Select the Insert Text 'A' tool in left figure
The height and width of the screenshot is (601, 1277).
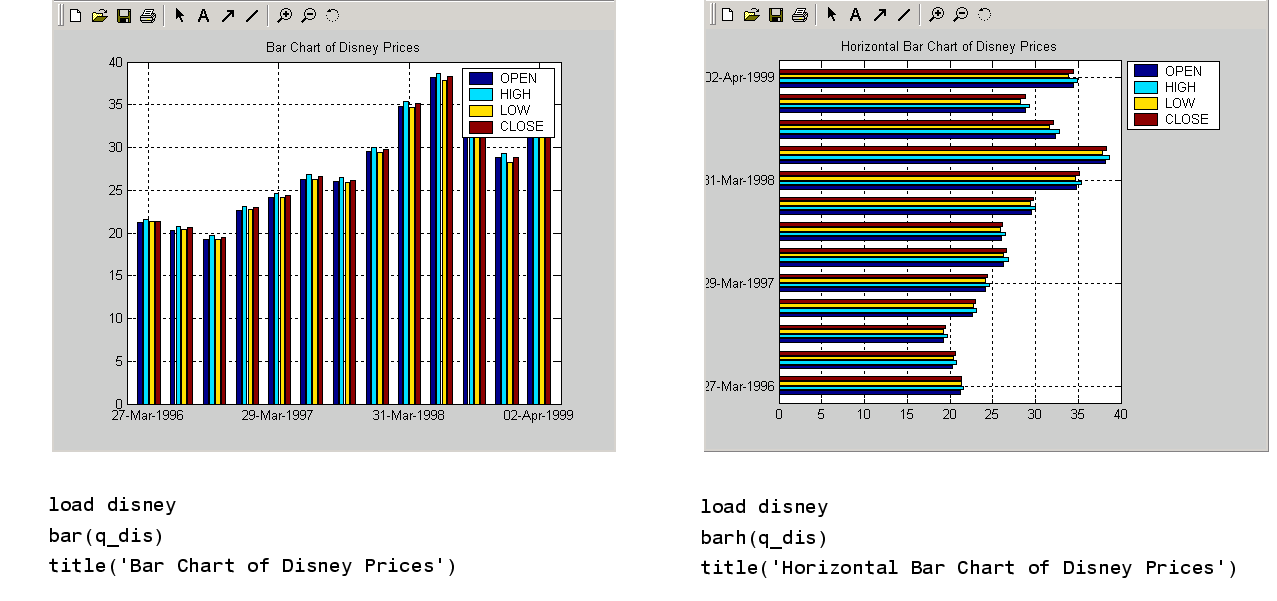(x=204, y=15)
